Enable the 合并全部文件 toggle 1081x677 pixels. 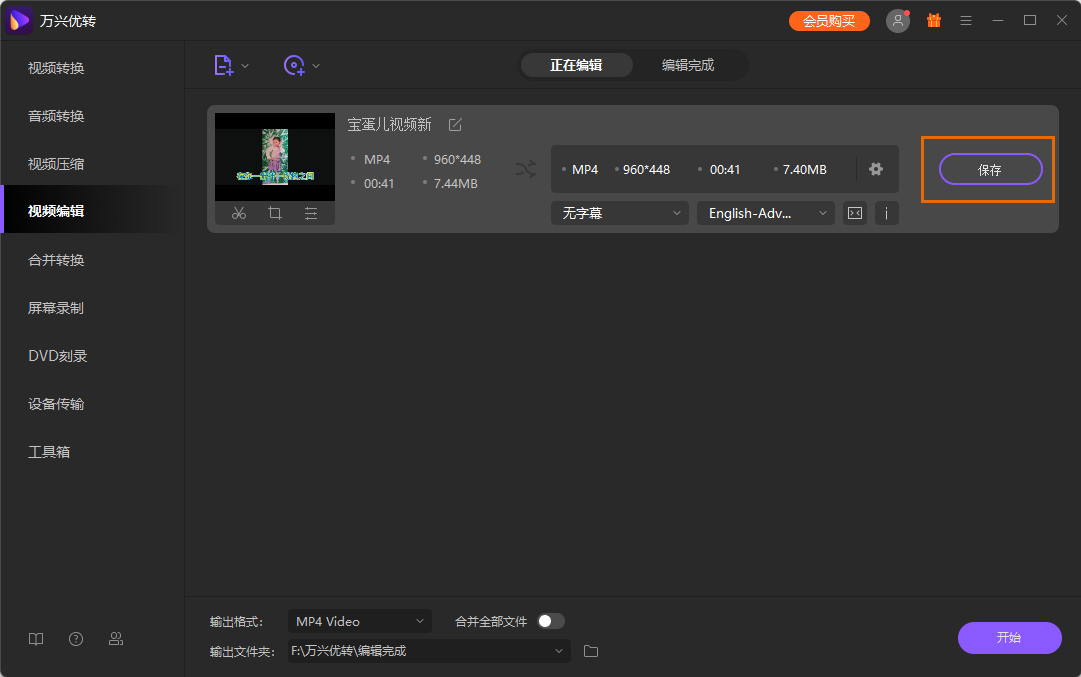tap(549, 620)
